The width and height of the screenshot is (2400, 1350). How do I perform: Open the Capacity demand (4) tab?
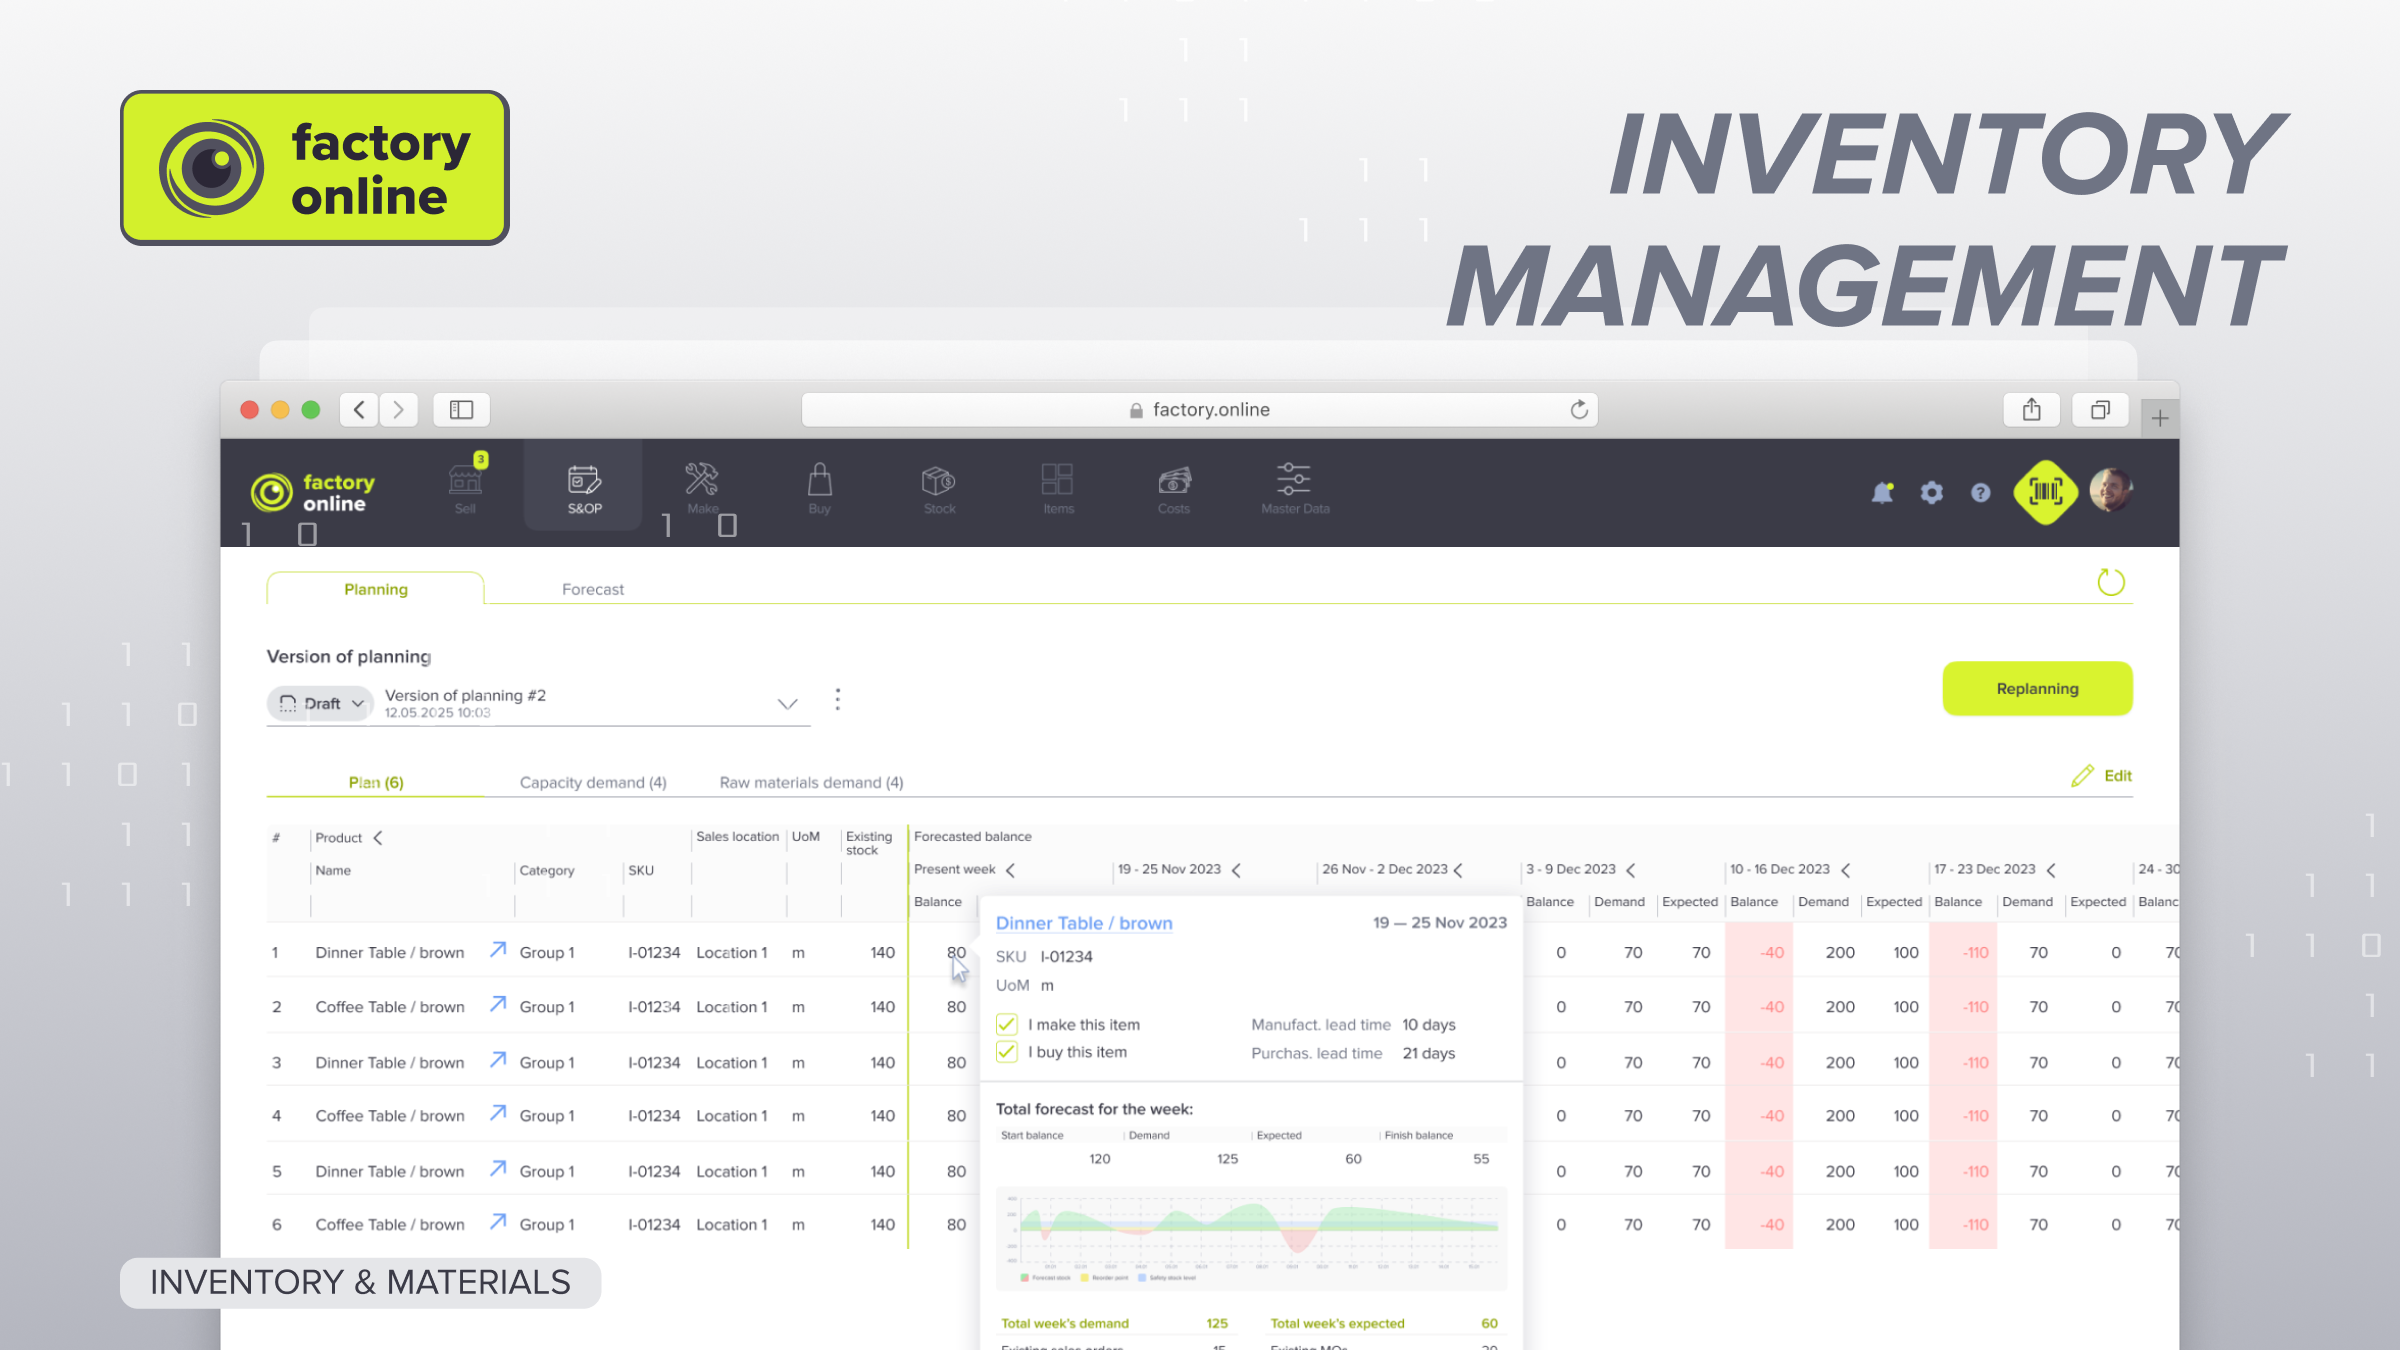tap(593, 782)
